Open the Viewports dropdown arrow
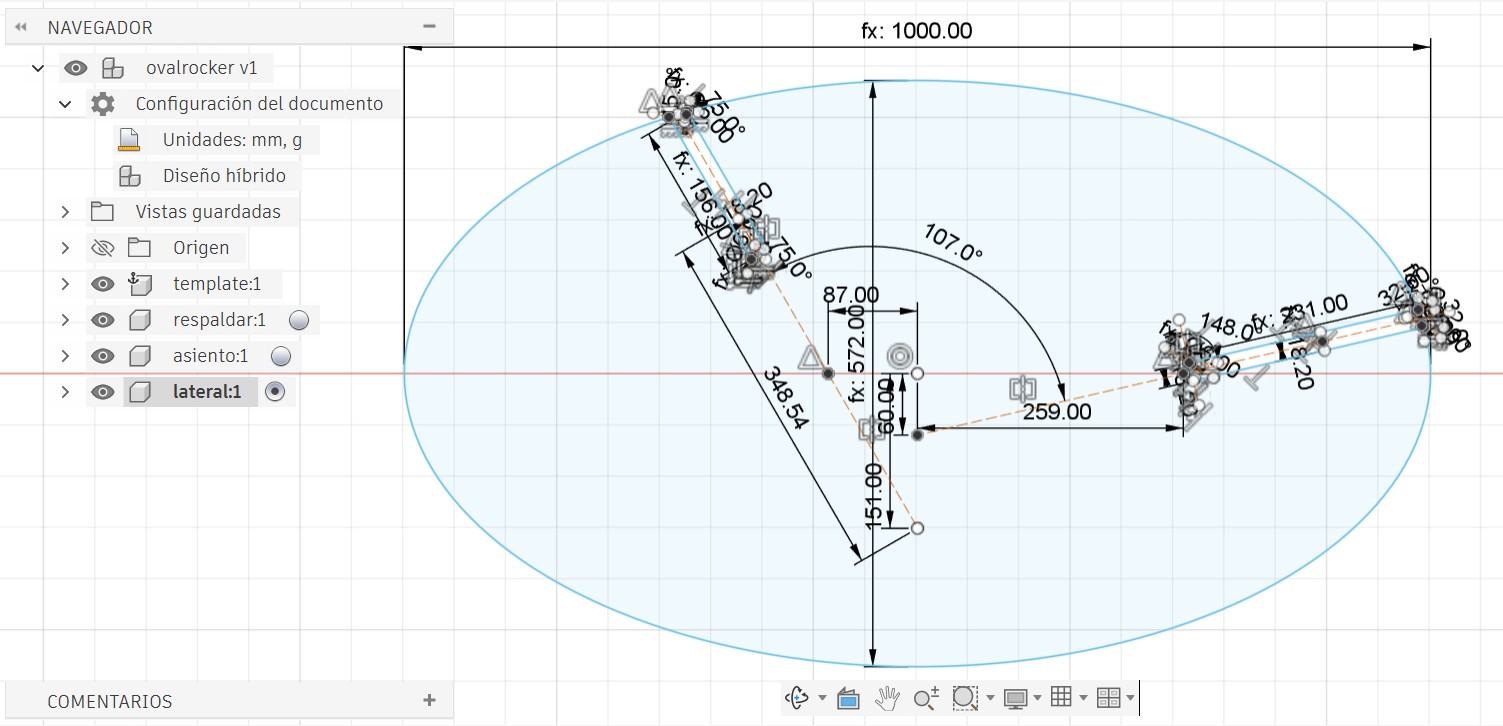This screenshot has width=1503, height=726. pos(1130,698)
